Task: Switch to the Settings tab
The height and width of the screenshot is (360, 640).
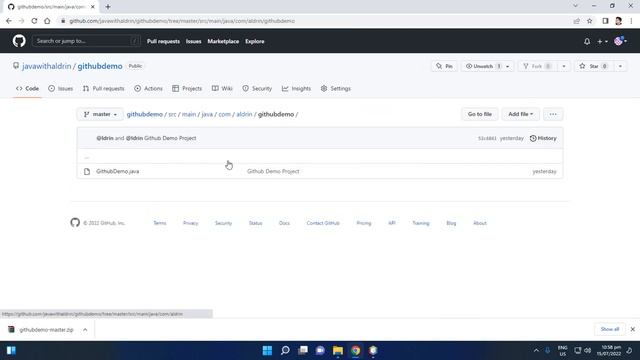Action: point(336,89)
